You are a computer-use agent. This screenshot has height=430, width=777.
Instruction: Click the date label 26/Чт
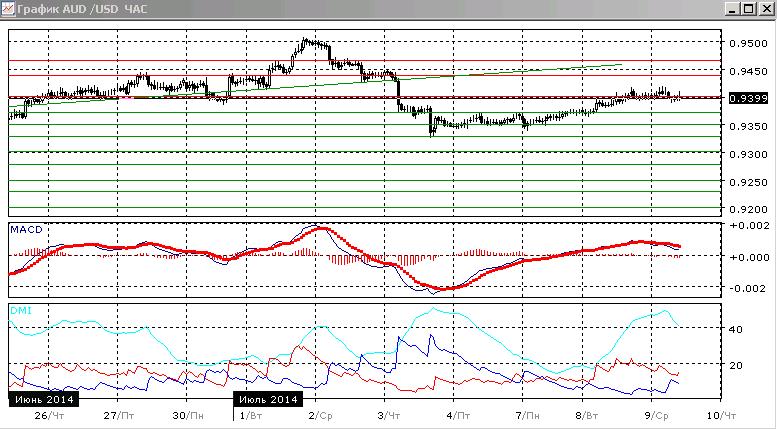tap(49, 415)
